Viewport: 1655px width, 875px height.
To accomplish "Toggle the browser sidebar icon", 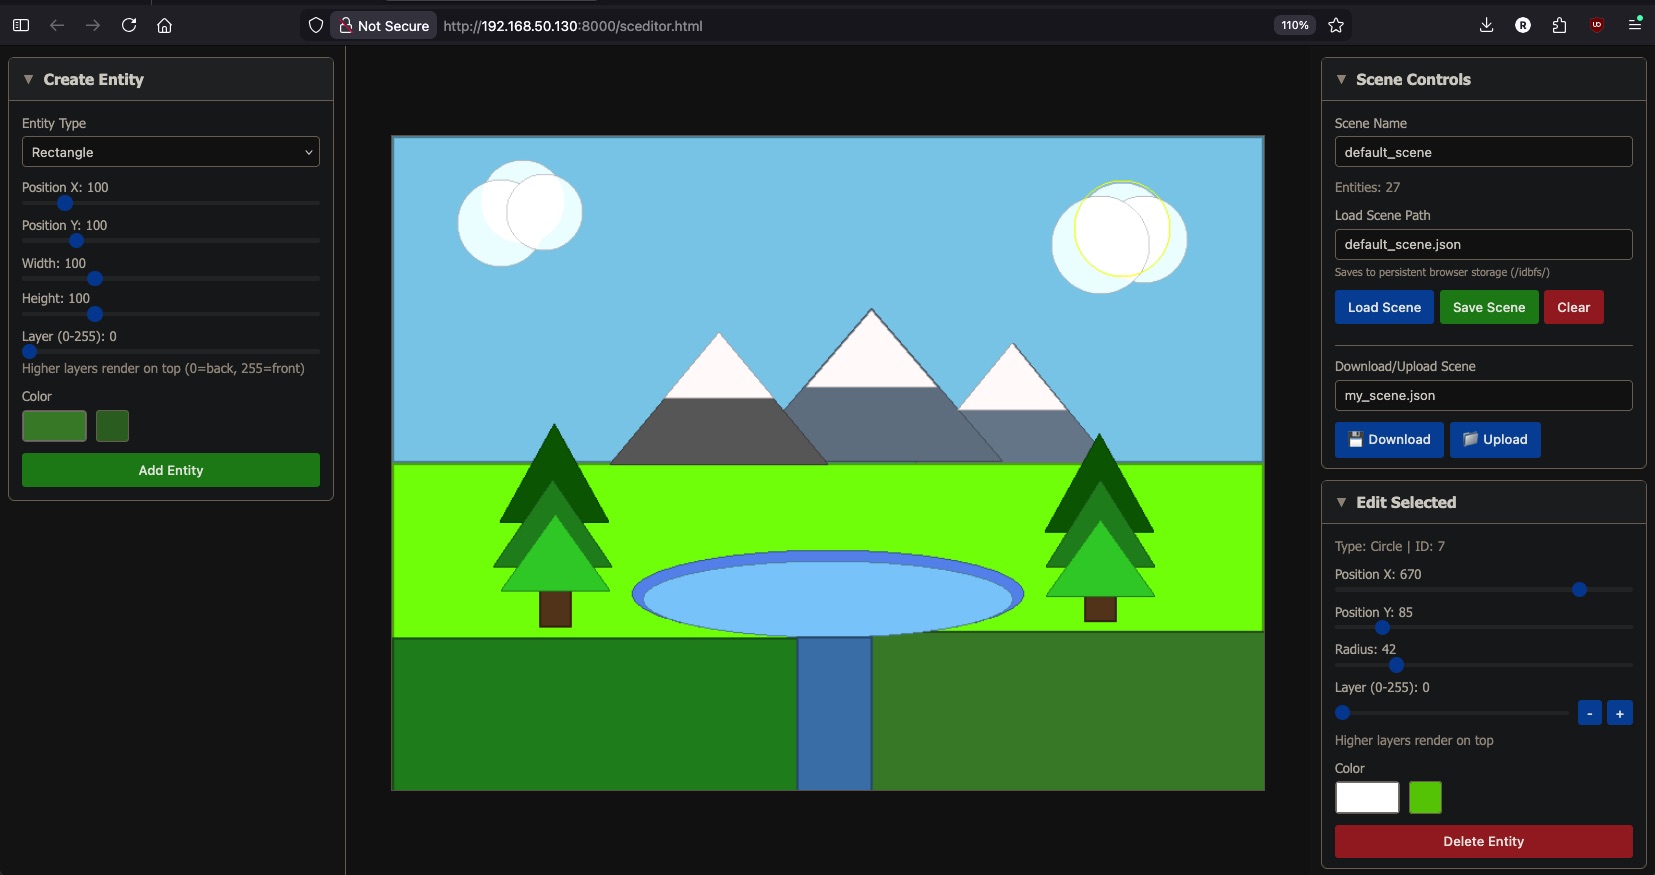I will click(21, 25).
